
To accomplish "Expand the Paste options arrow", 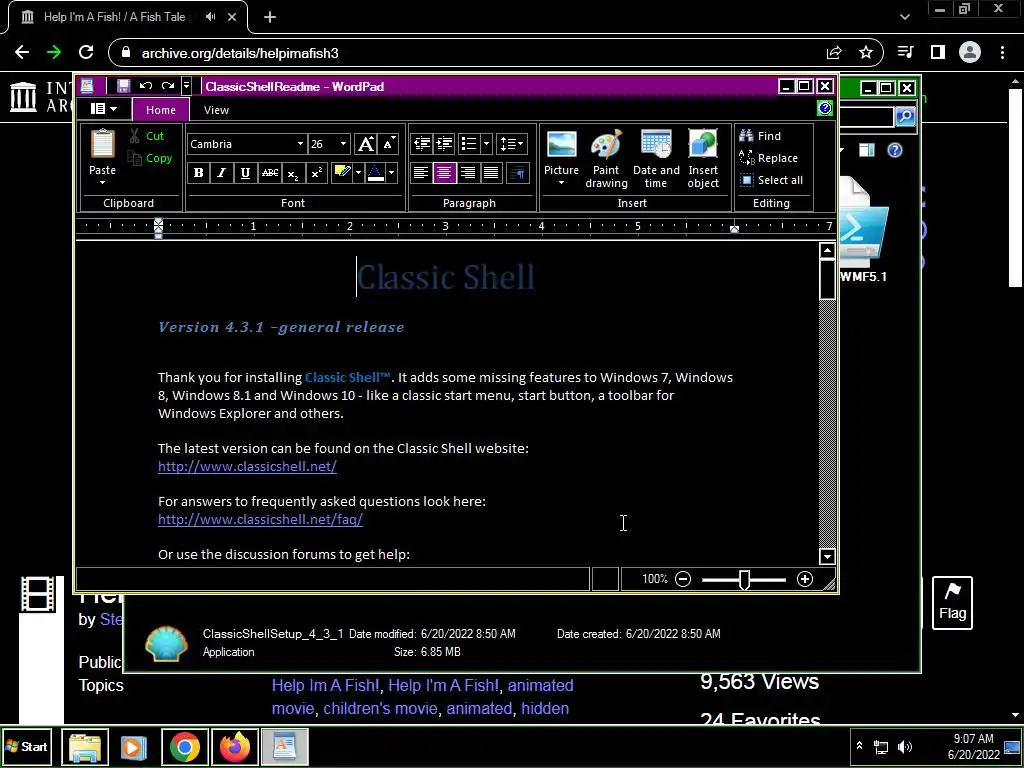I will coord(103,182).
